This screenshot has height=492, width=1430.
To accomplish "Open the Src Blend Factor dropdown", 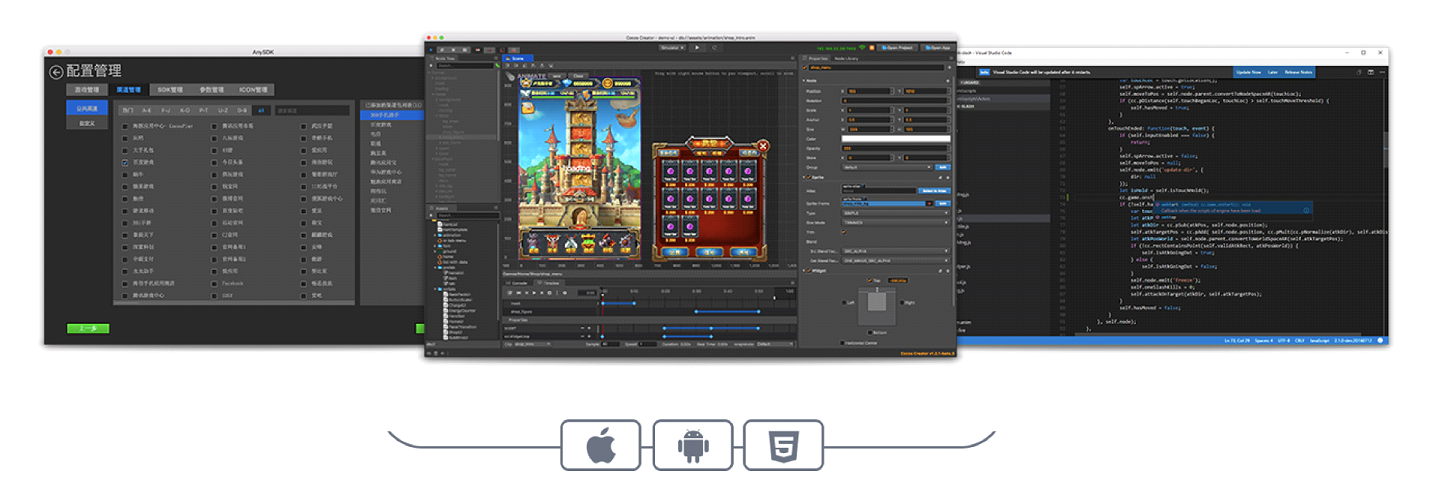I will pos(896,251).
